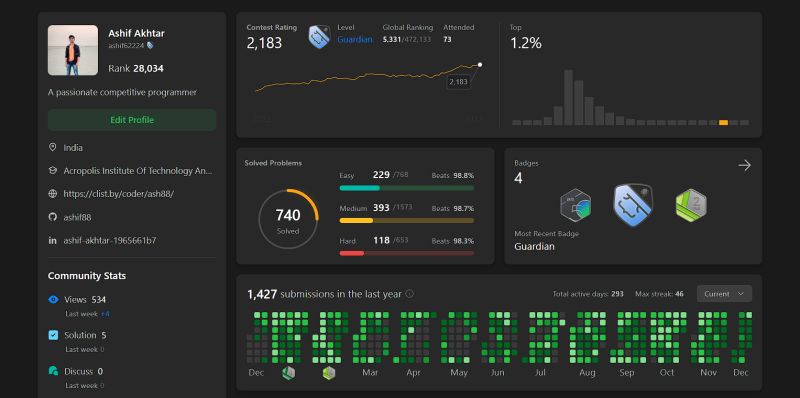Click the Discuss chat icon in Community Stats
The image size is (800, 398).
(x=53, y=371)
